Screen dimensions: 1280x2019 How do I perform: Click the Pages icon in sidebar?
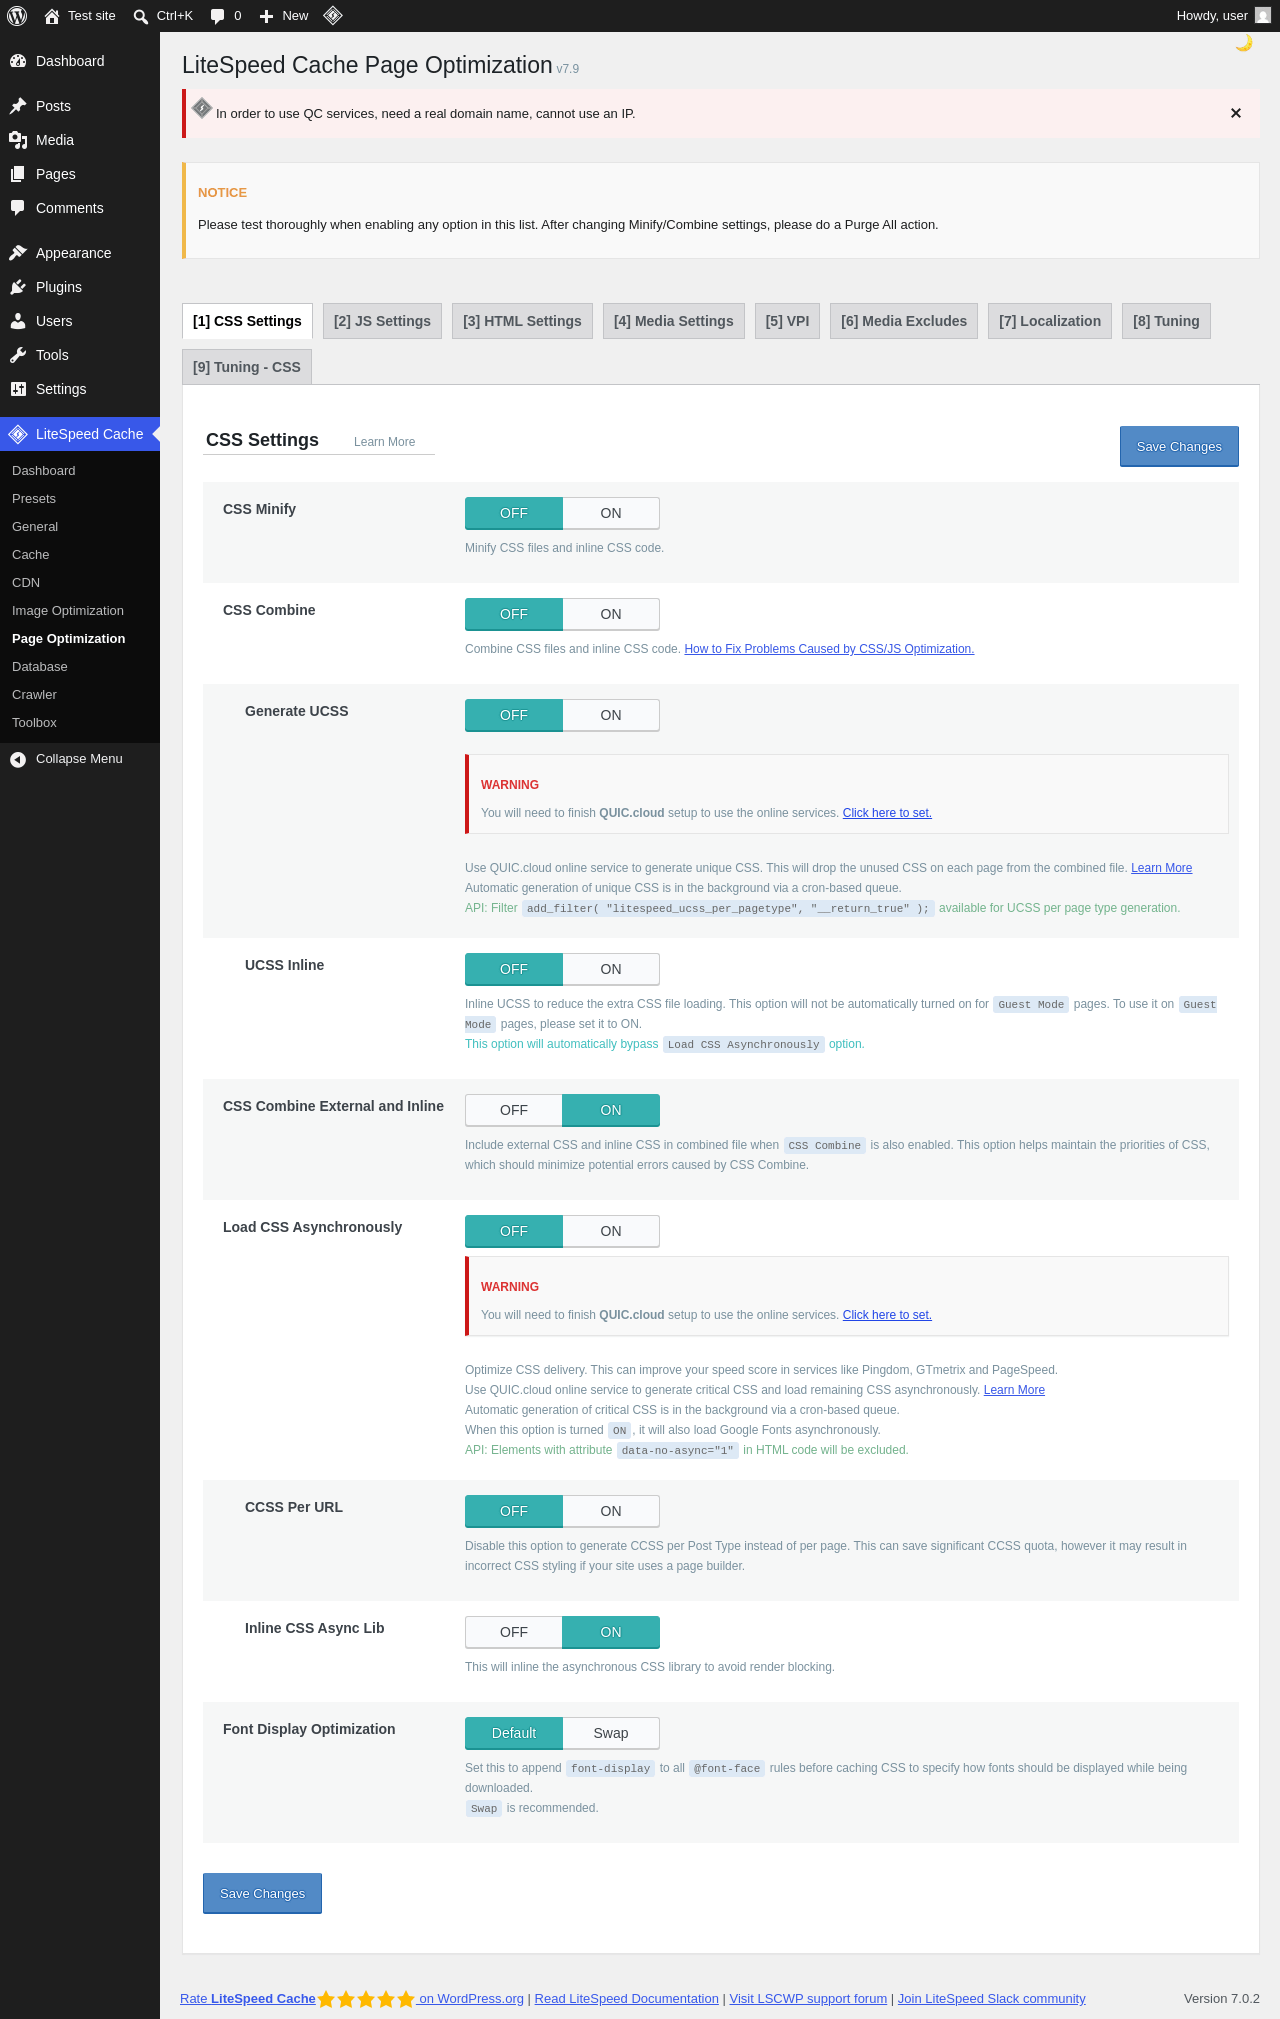[x=18, y=174]
